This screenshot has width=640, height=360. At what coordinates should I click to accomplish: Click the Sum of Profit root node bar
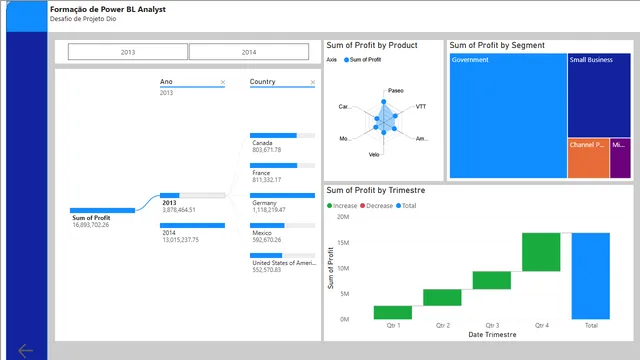coord(102,210)
